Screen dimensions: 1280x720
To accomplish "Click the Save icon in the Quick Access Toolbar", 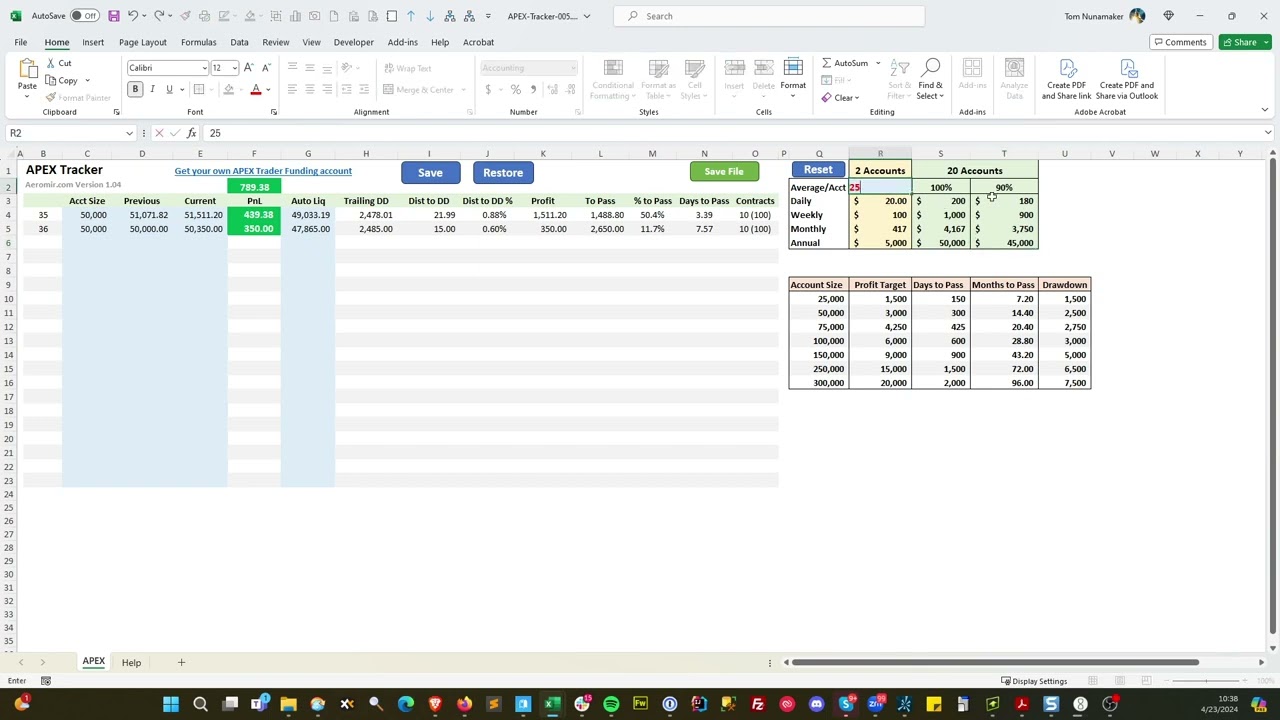I will click(113, 16).
